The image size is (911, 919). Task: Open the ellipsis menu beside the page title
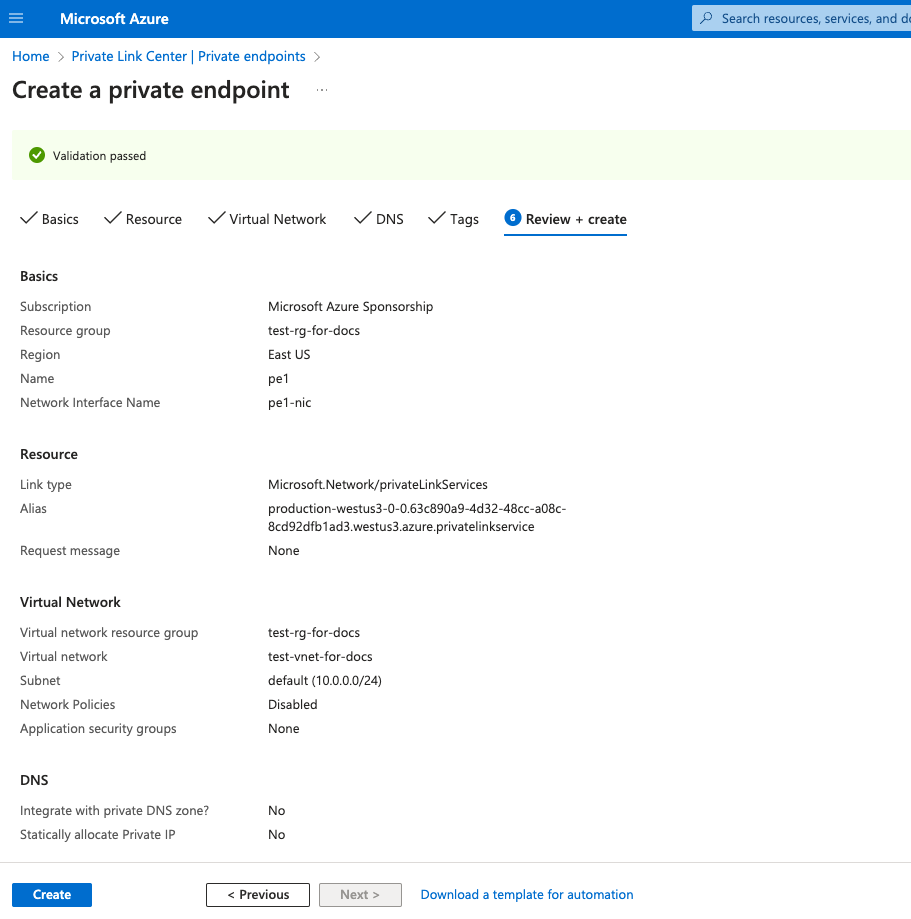[322, 90]
